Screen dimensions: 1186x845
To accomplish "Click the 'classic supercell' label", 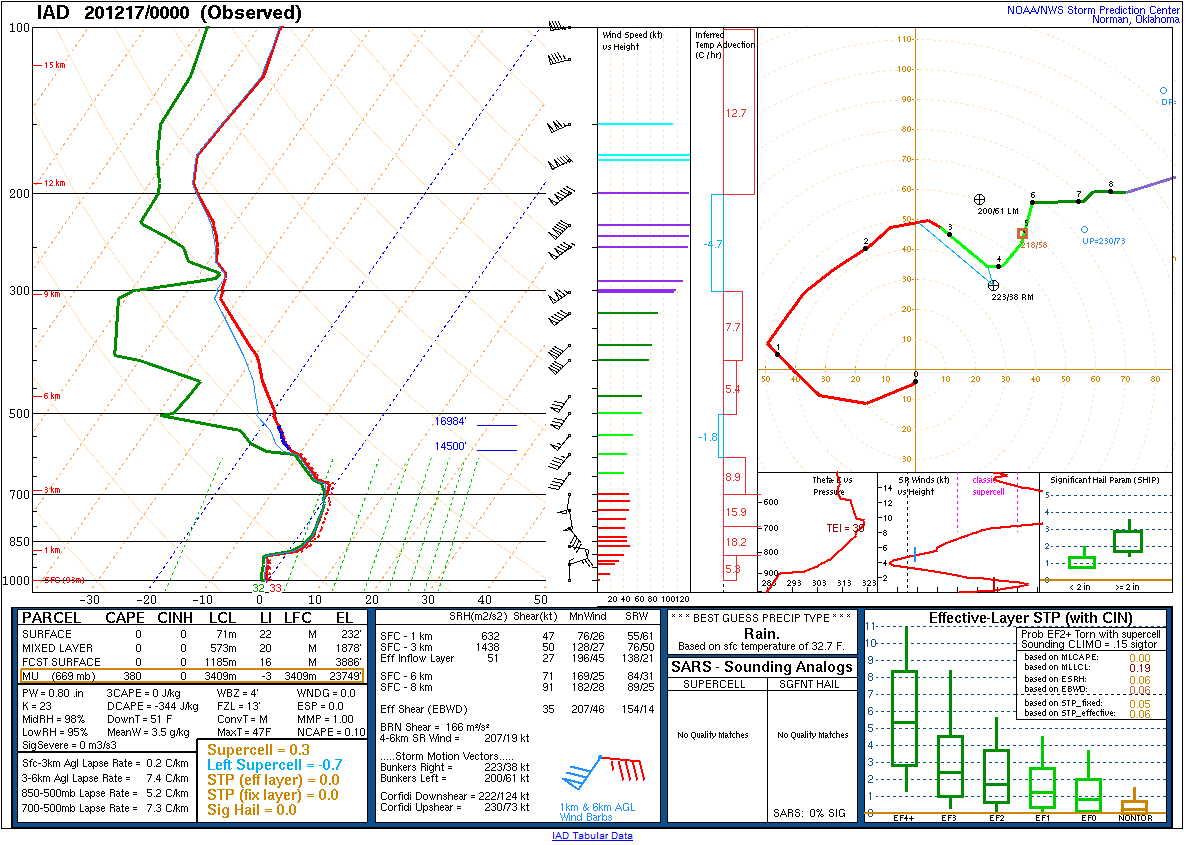I will [988, 486].
